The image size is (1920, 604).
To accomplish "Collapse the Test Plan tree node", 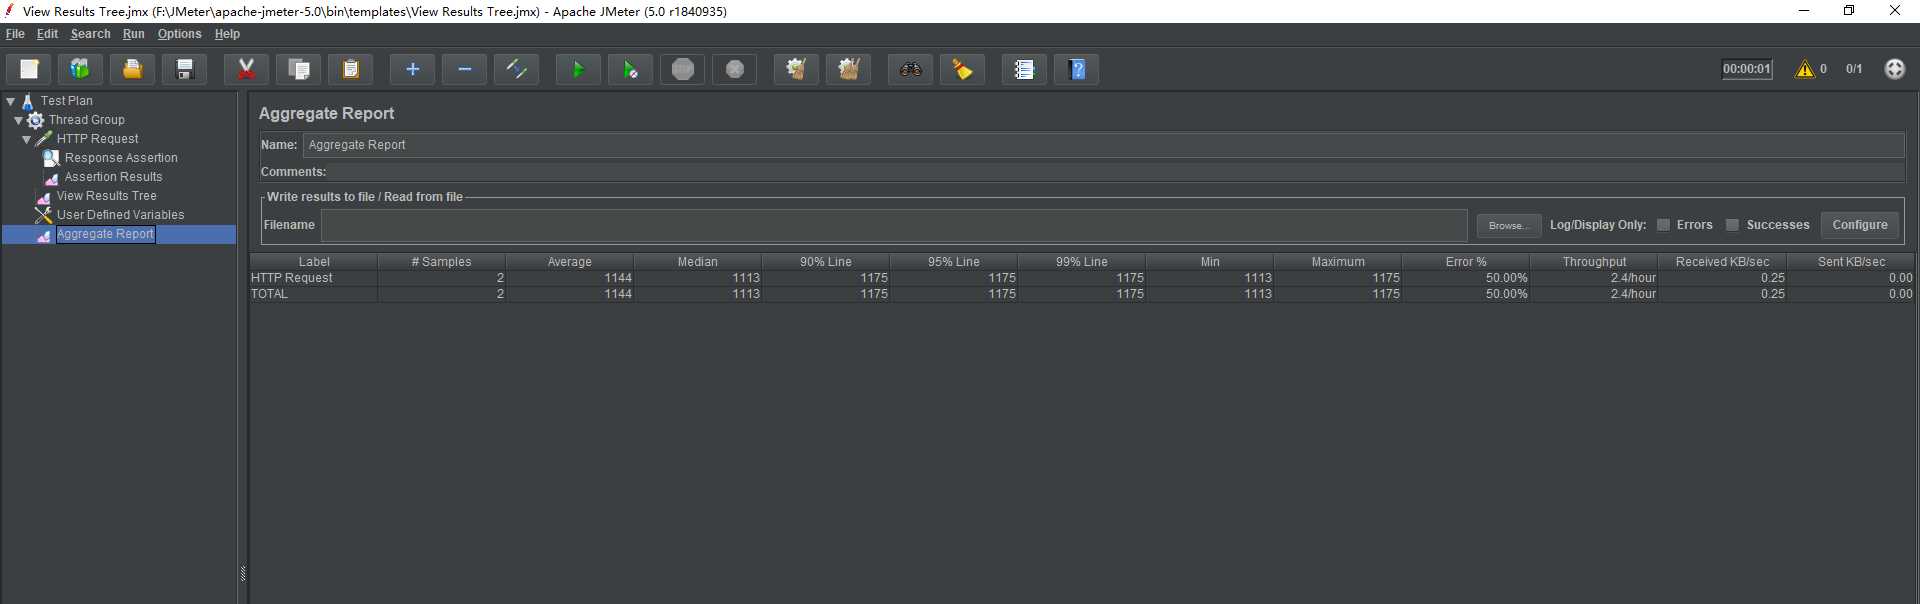I will click(10, 101).
